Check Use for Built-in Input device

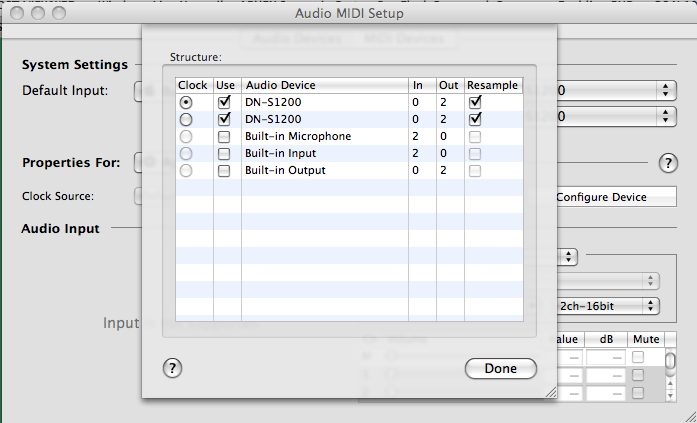coord(224,154)
